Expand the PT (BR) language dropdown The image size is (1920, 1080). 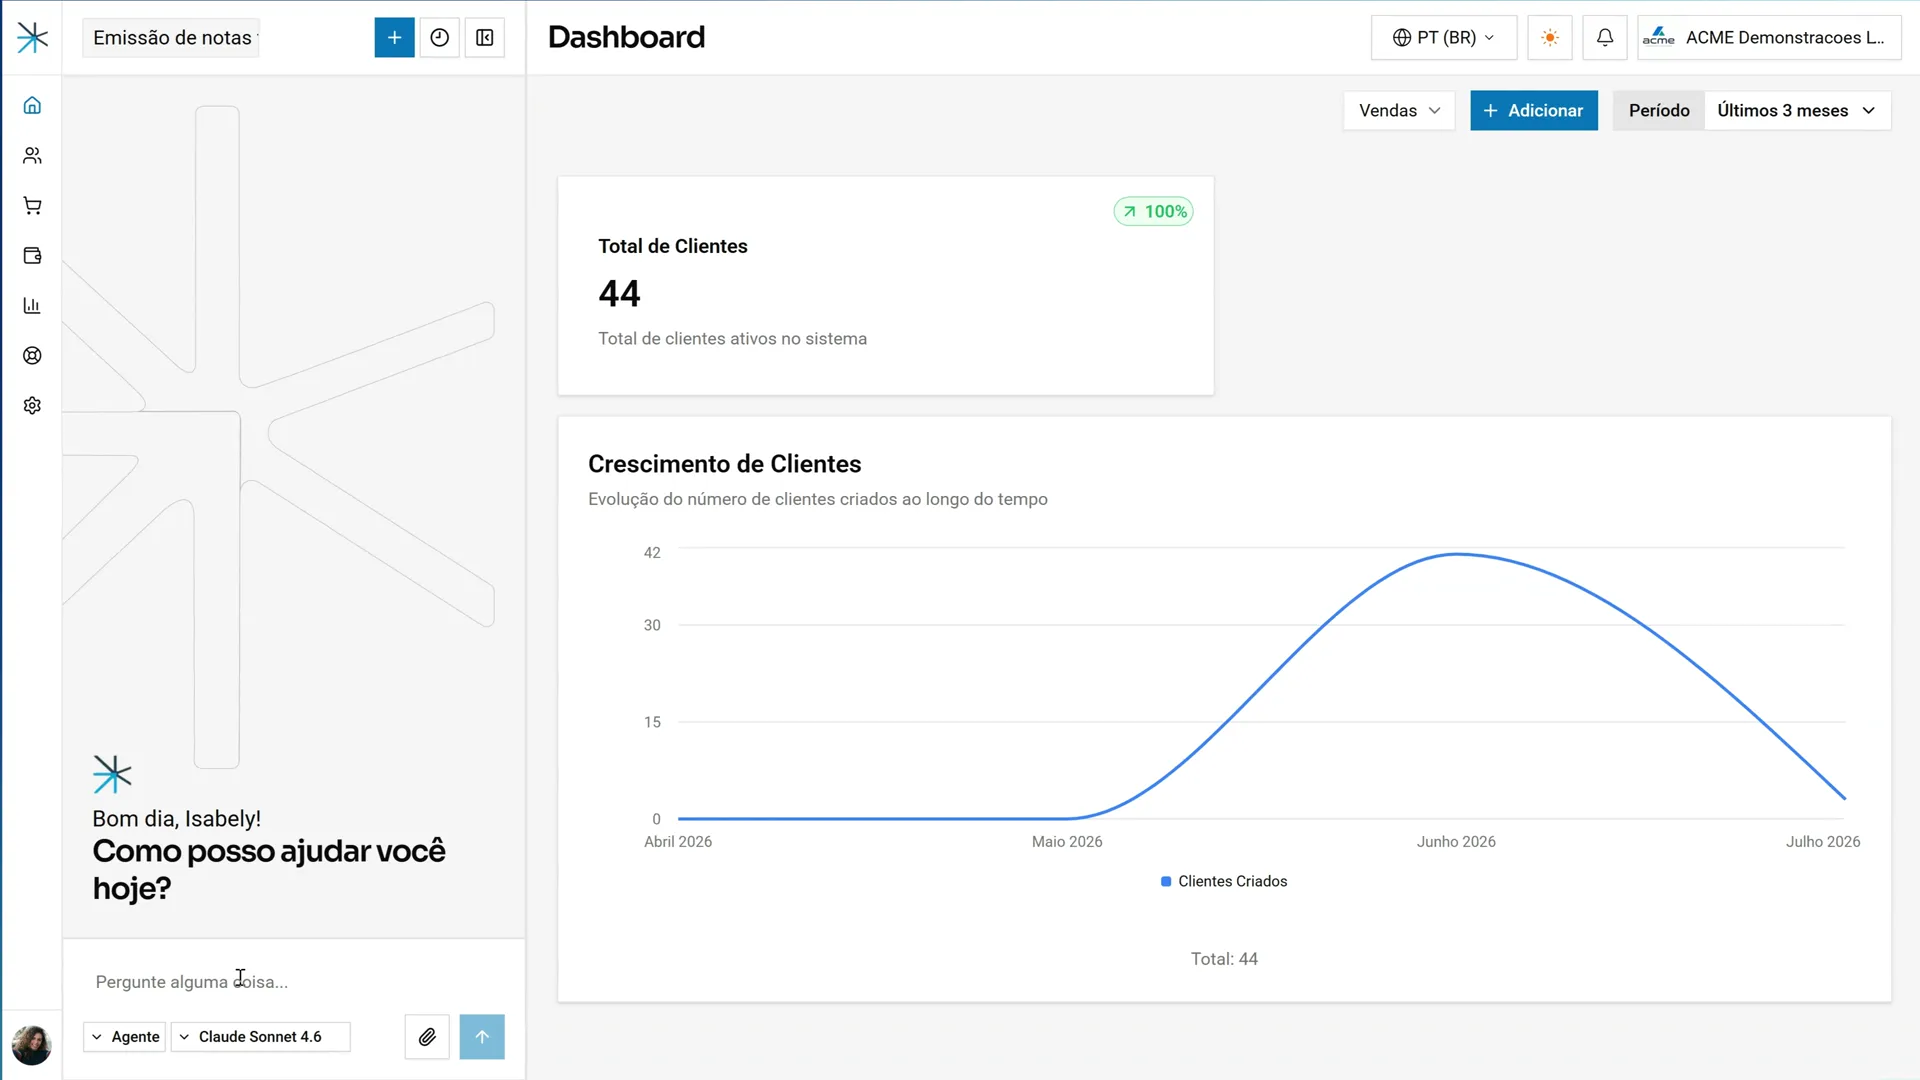[1444, 38]
